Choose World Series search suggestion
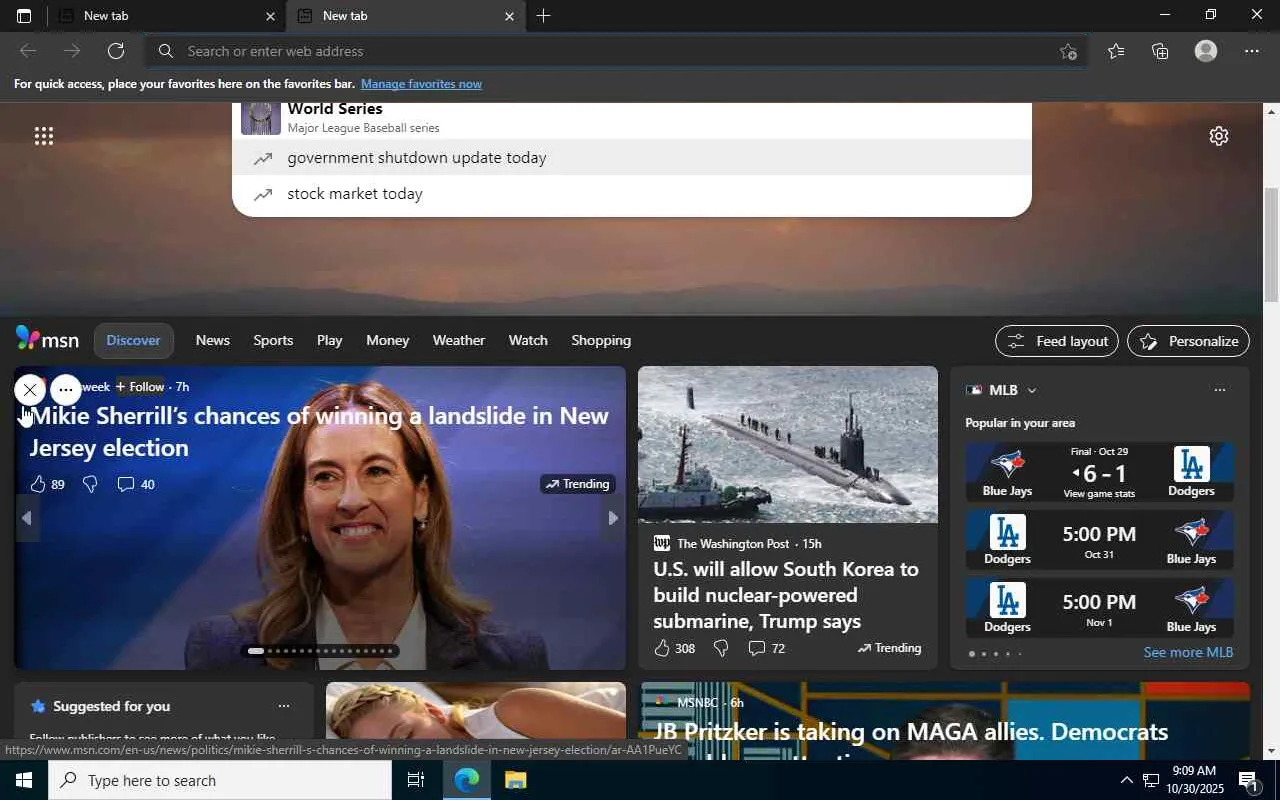Image resolution: width=1280 pixels, height=800 pixels. [632, 118]
